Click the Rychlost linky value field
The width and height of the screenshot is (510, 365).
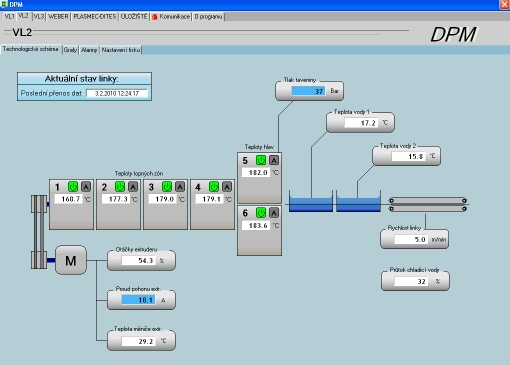point(411,239)
